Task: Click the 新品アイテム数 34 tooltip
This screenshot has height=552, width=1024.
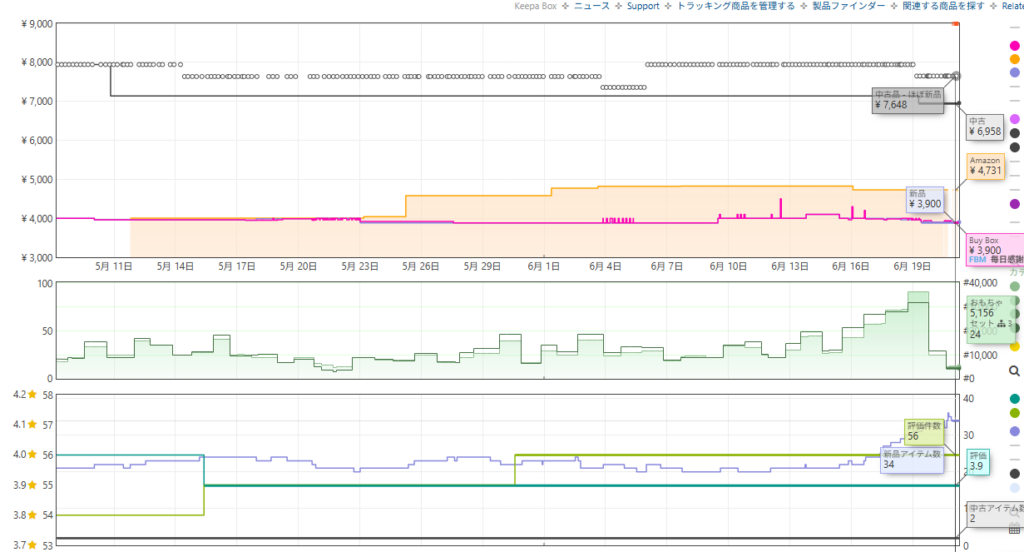Action: pyautogui.click(x=912, y=460)
